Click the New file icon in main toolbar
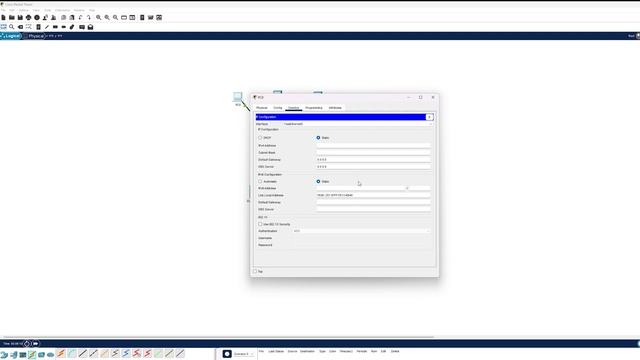Viewport: 640px width, 360px height. coord(3,18)
